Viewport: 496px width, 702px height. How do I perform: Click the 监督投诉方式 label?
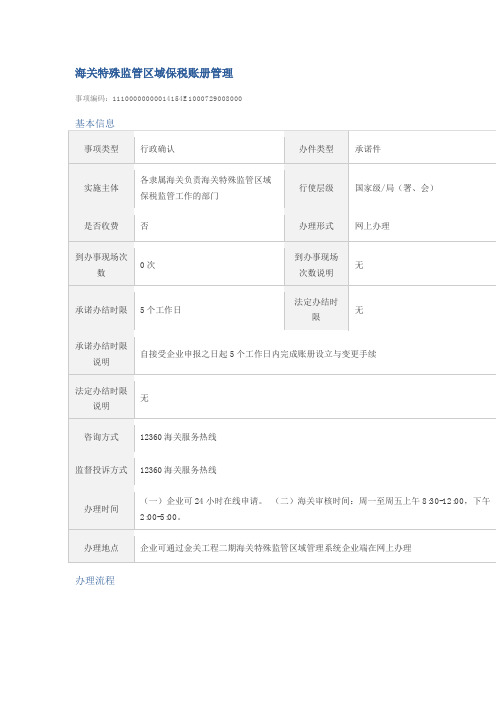coord(101,470)
